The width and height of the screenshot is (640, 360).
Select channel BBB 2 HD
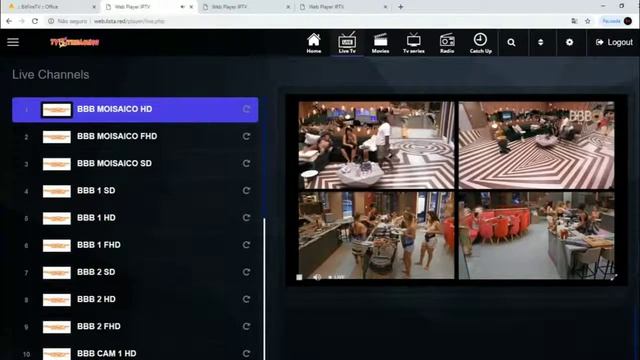tap(135, 299)
